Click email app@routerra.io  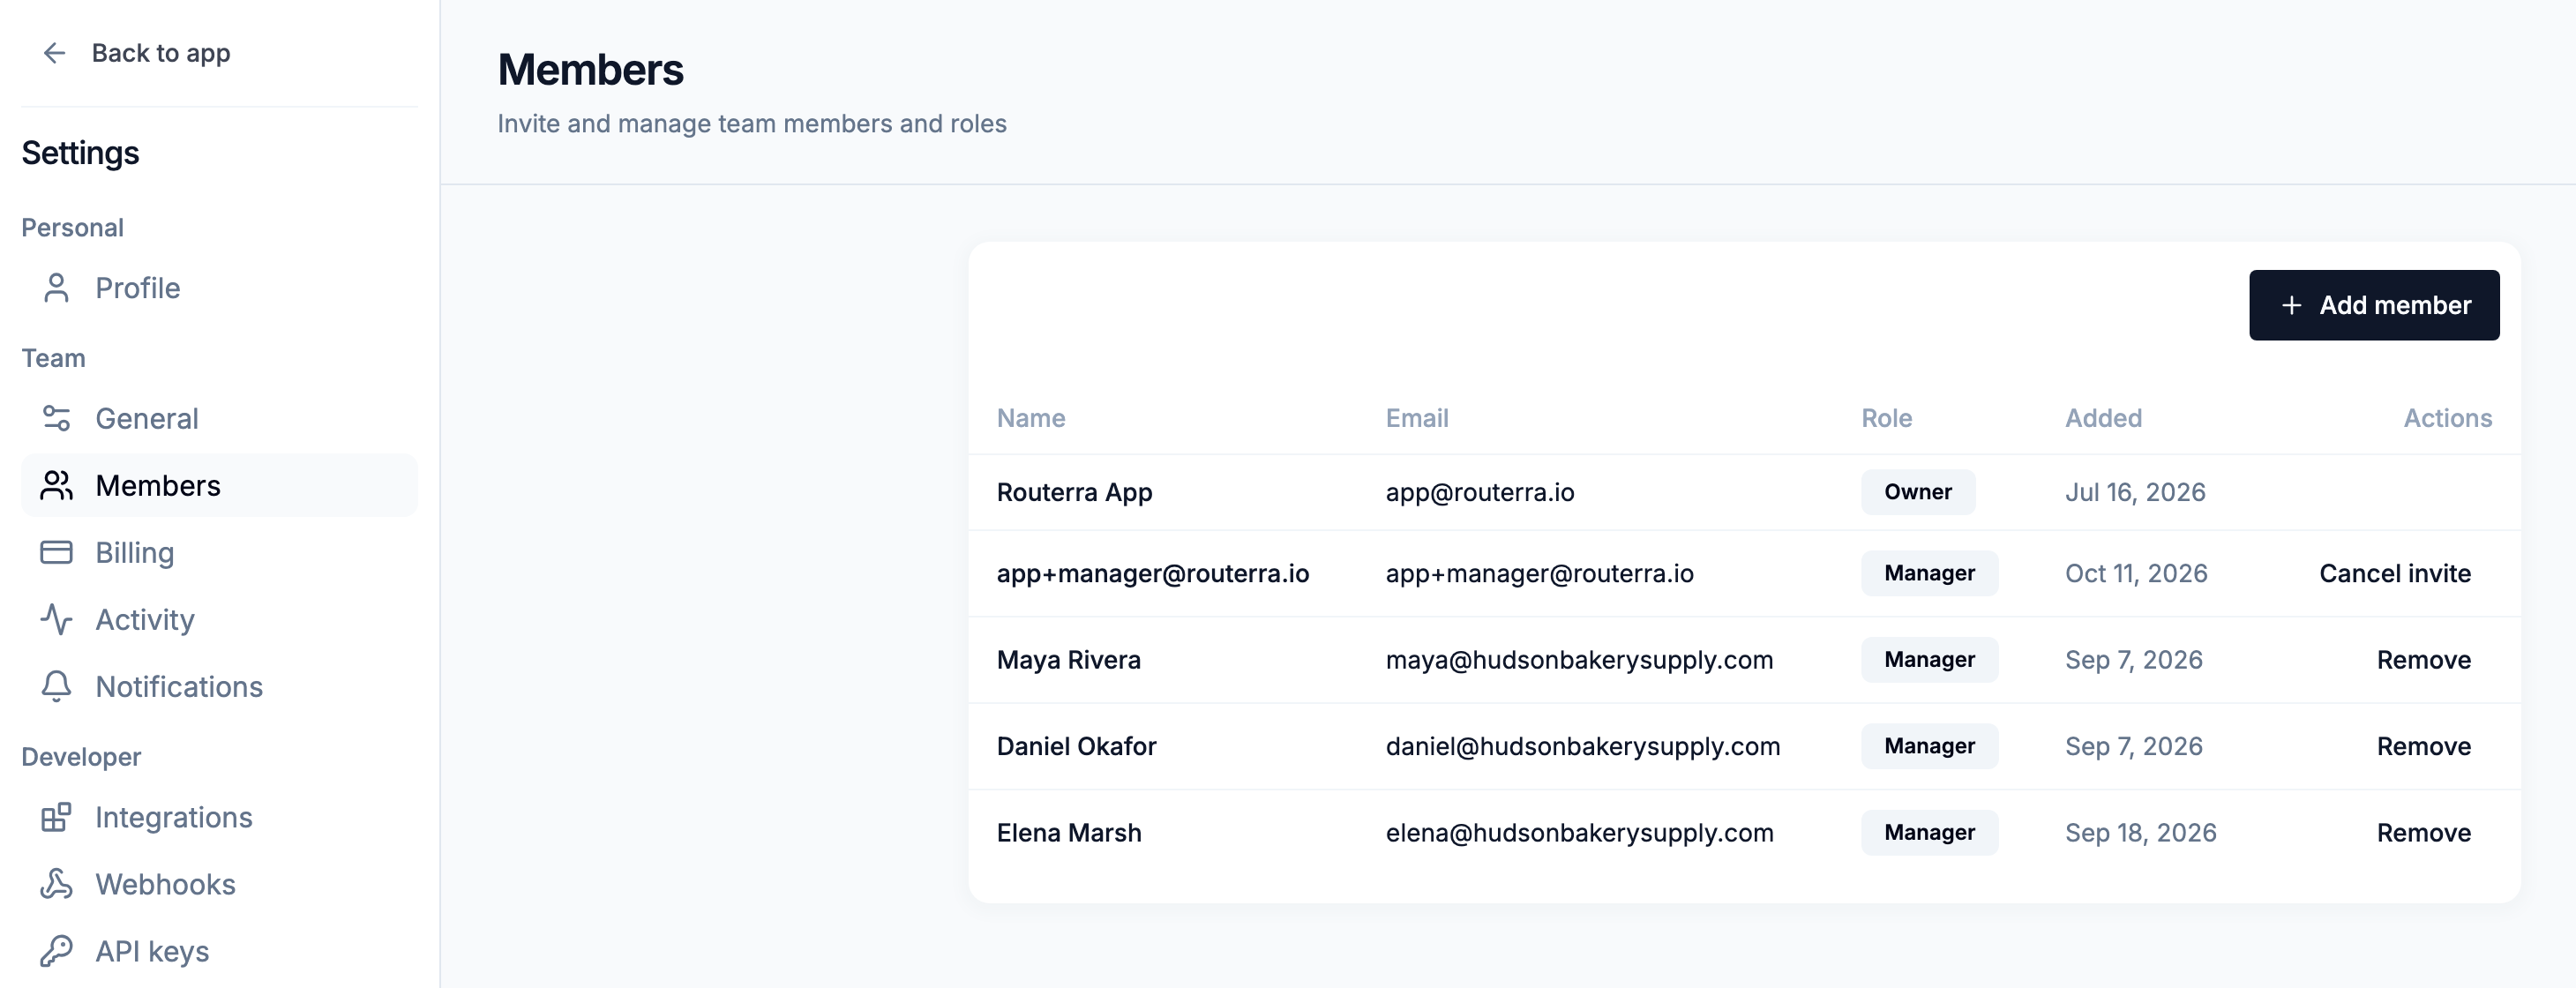(1480, 492)
